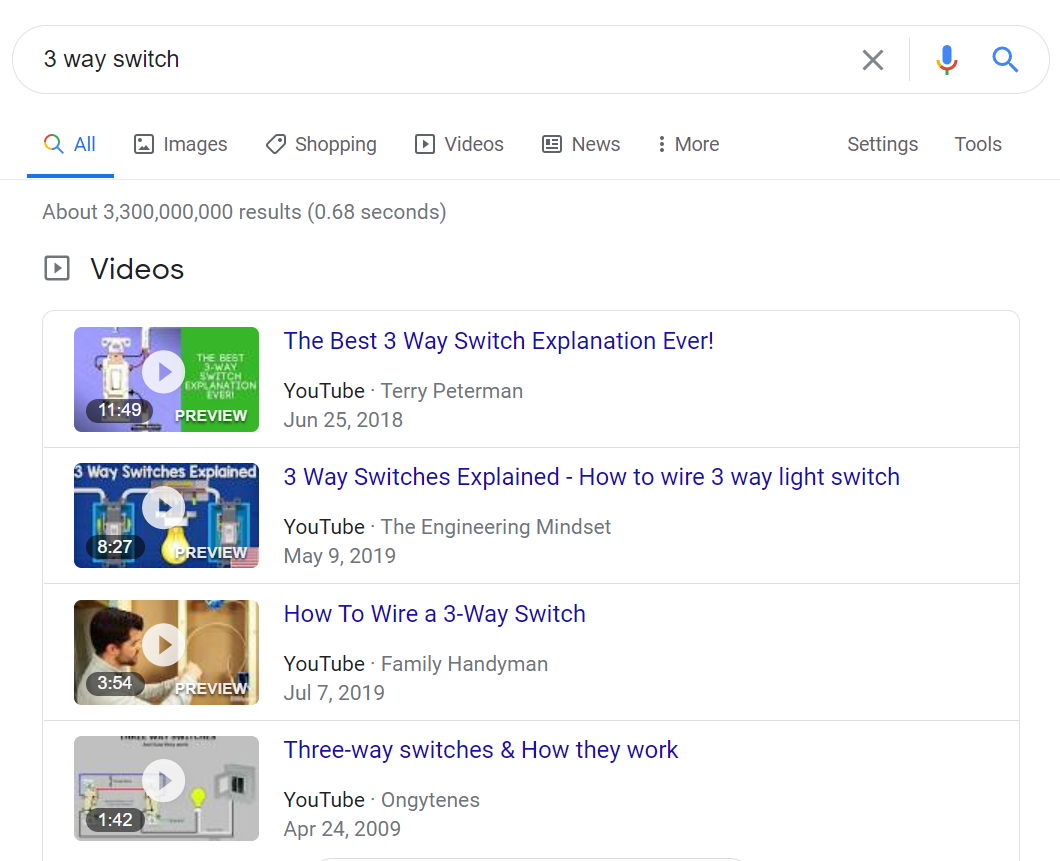Open "The Best 3 Way Switch Explanation Ever!" link

498,341
